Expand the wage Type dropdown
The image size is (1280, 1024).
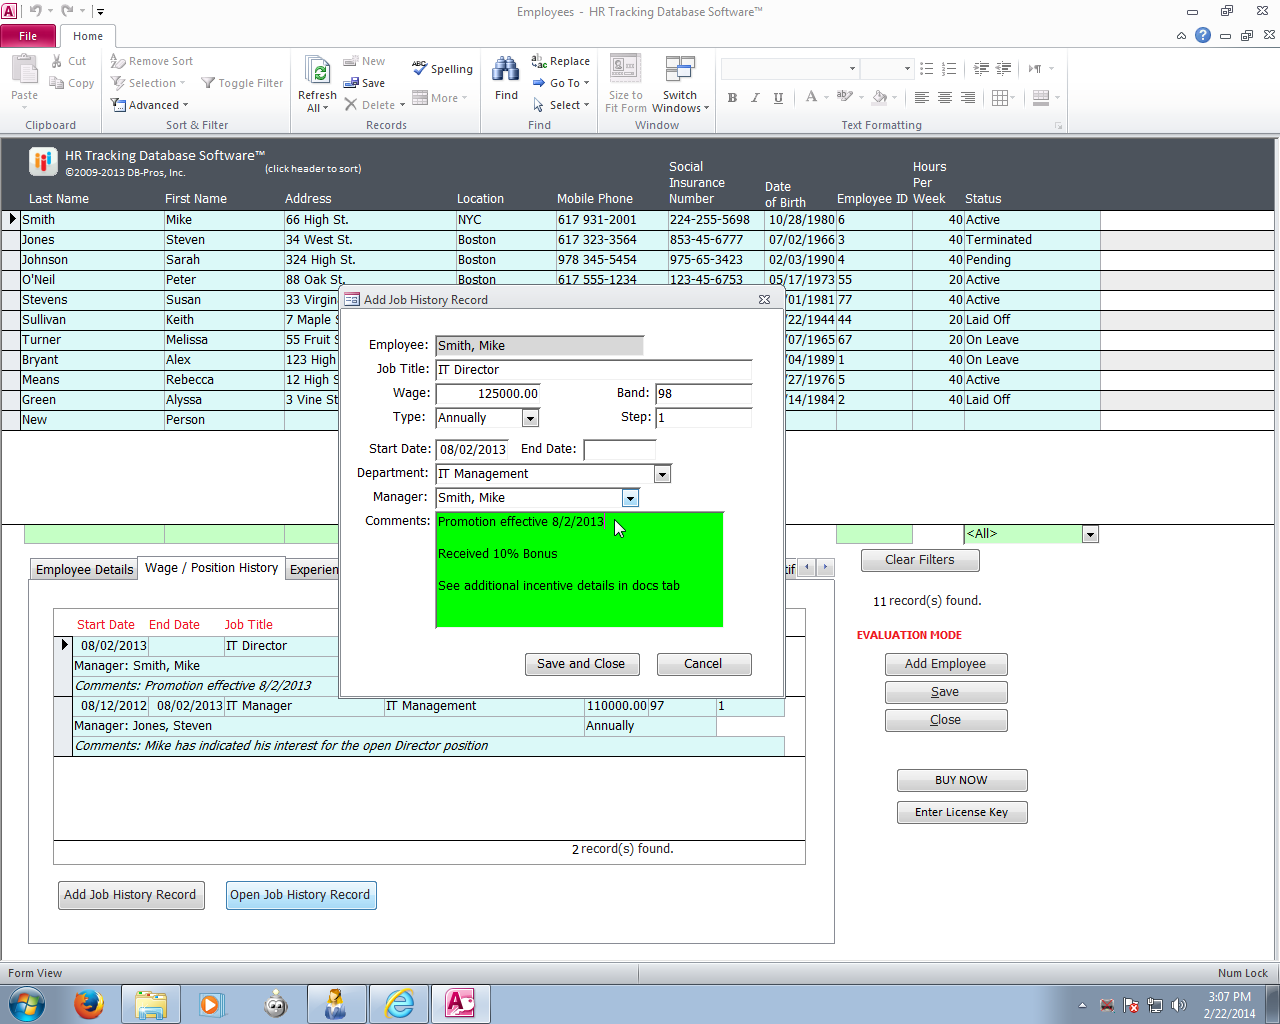(x=530, y=418)
